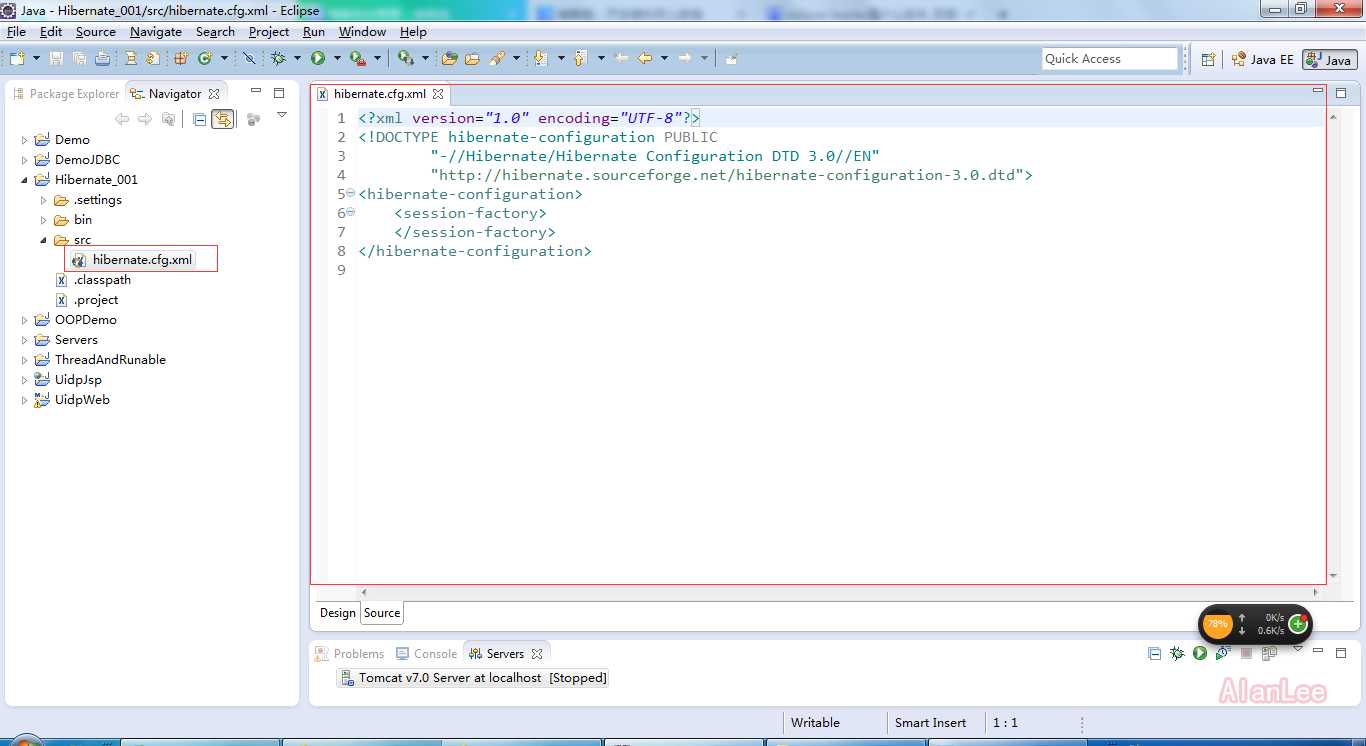Click the Save toolbar icon
This screenshot has width=1366, height=746.
56,58
